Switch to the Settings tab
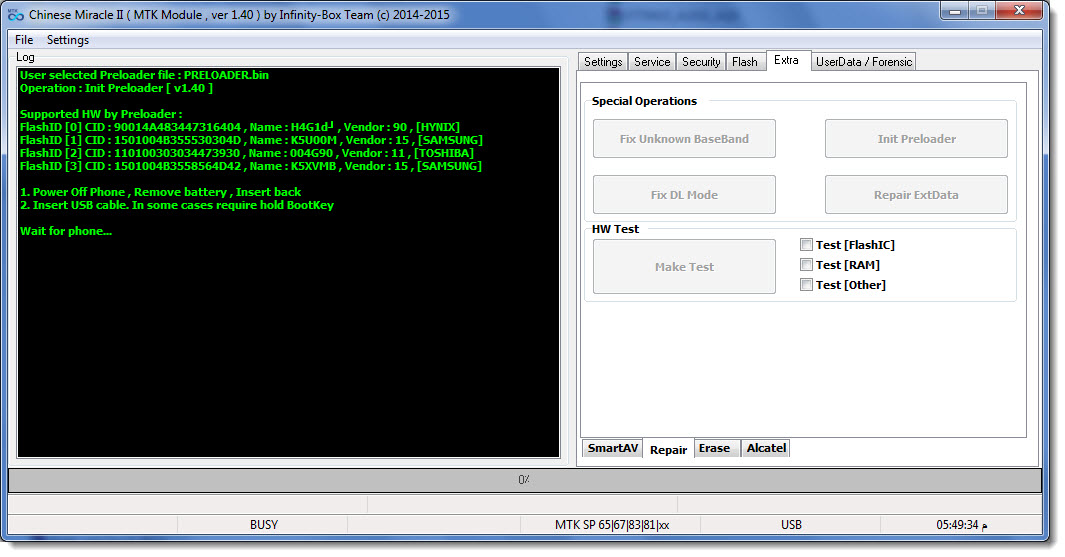Image resolution: width=1065 pixels, height=557 pixels. tap(603, 62)
